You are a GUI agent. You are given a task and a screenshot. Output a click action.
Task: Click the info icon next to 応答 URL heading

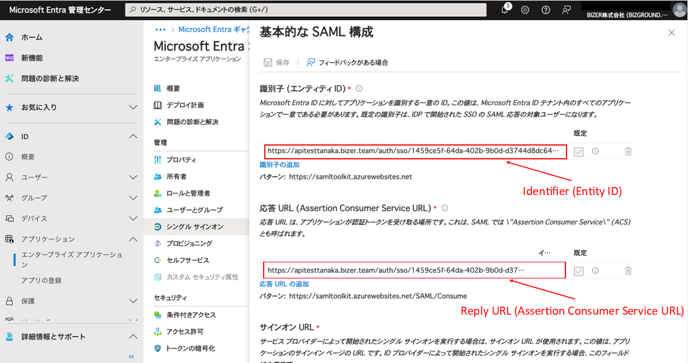click(x=444, y=208)
